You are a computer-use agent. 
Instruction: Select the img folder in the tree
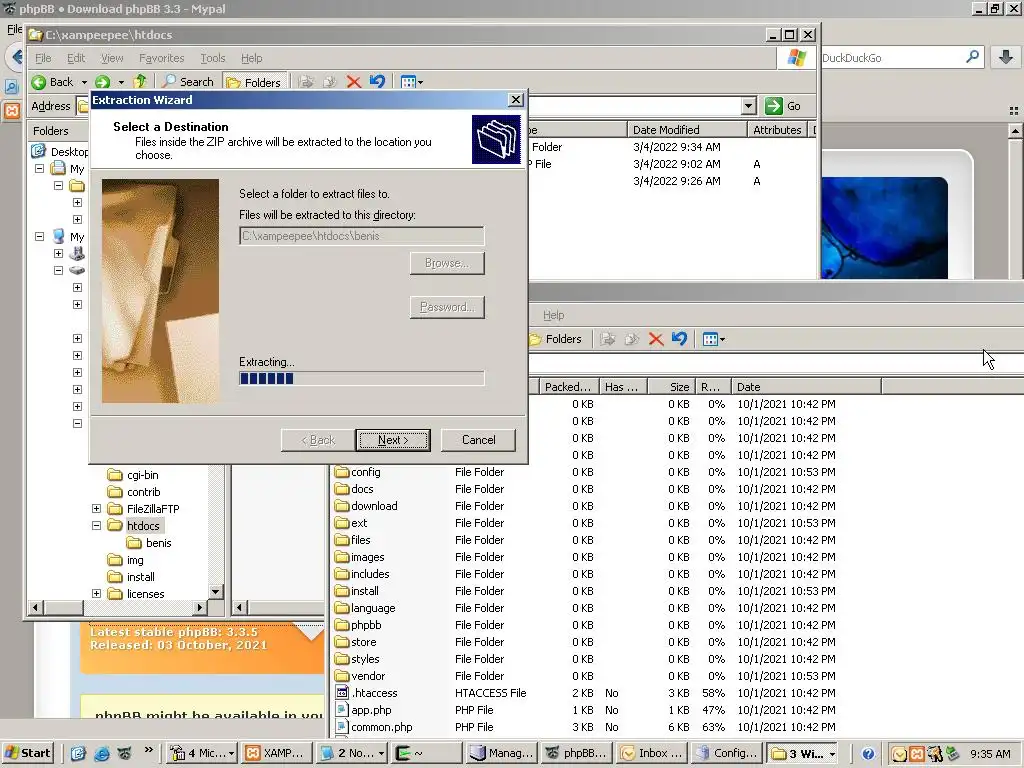tap(135, 560)
